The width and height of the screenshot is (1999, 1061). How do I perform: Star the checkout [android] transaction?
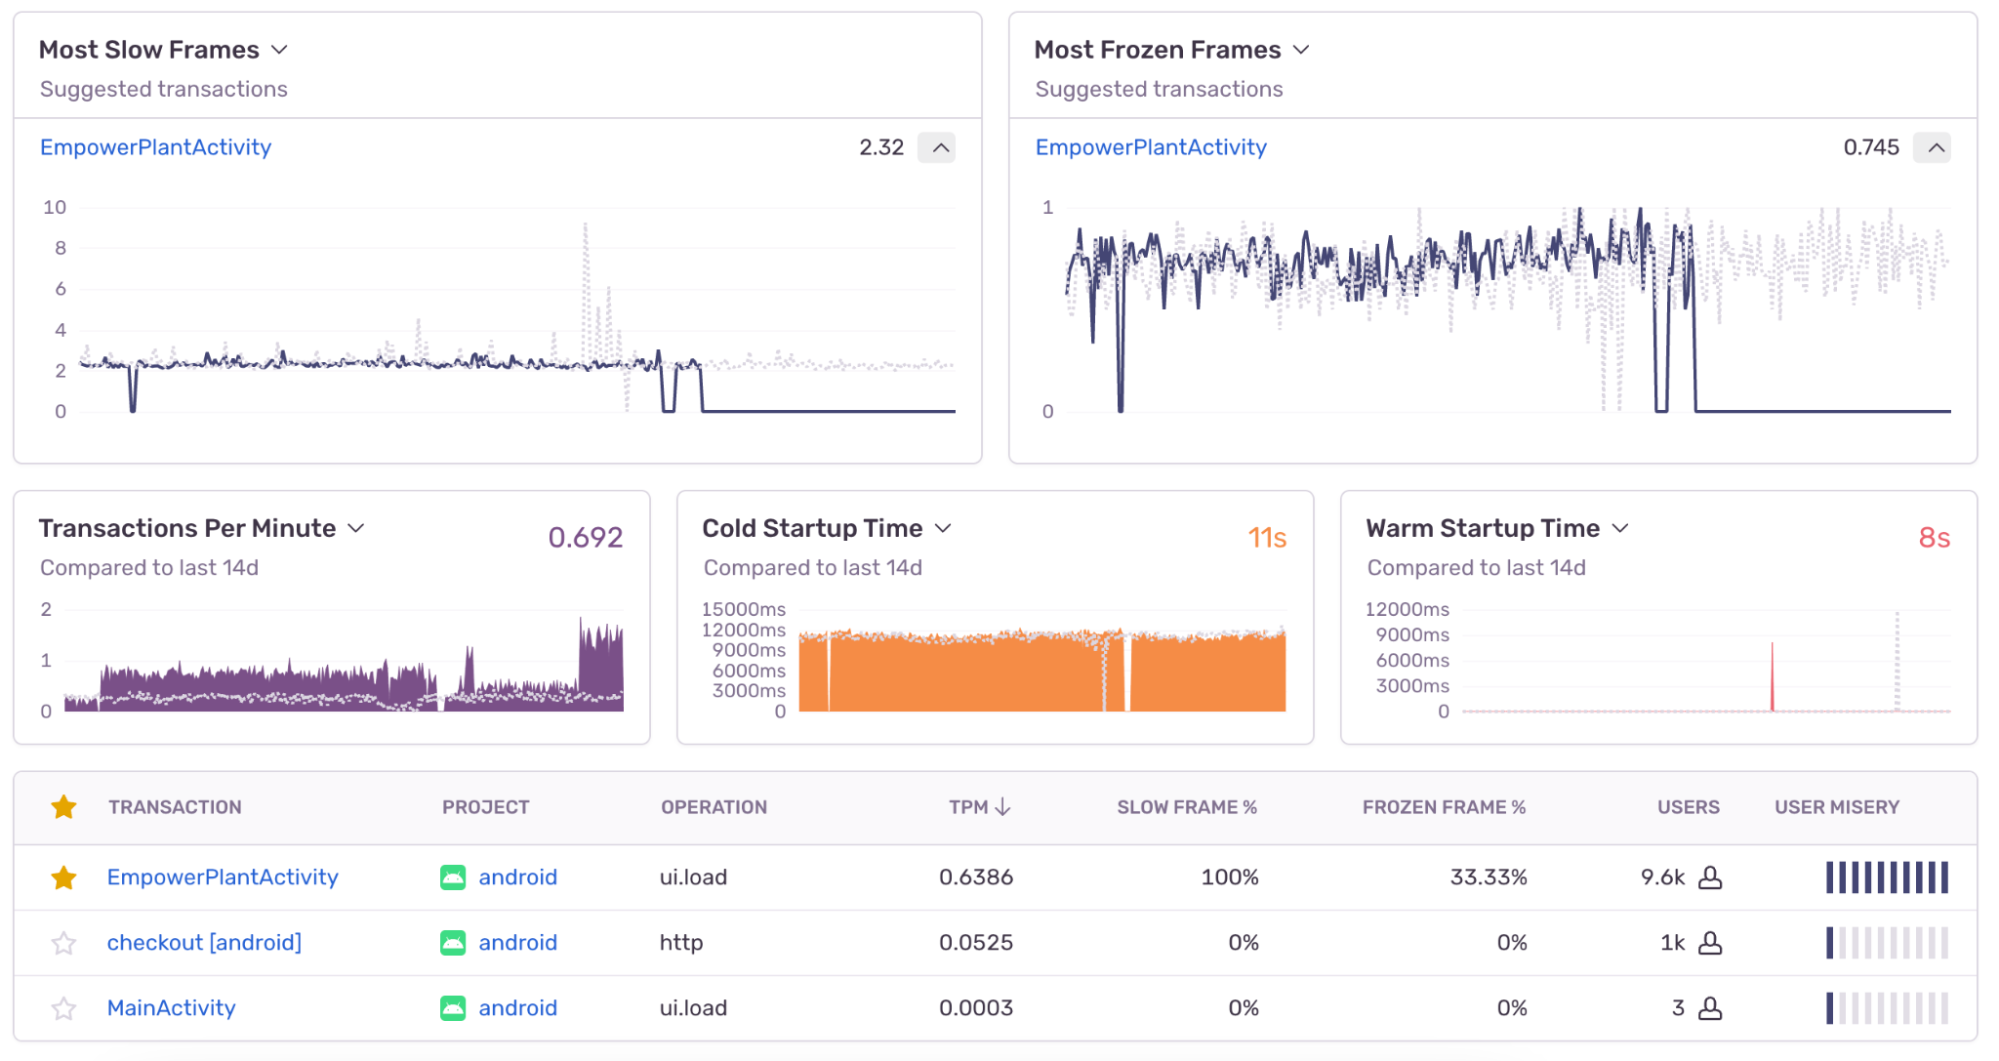pos(64,942)
